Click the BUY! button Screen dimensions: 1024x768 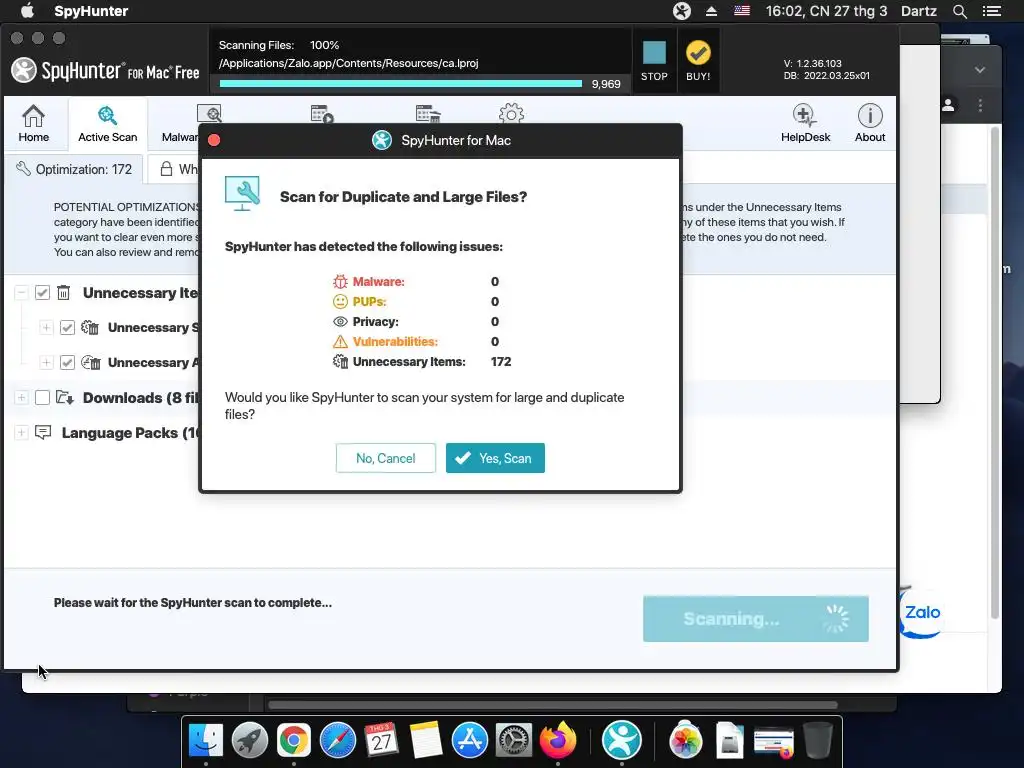pyautogui.click(x=698, y=61)
